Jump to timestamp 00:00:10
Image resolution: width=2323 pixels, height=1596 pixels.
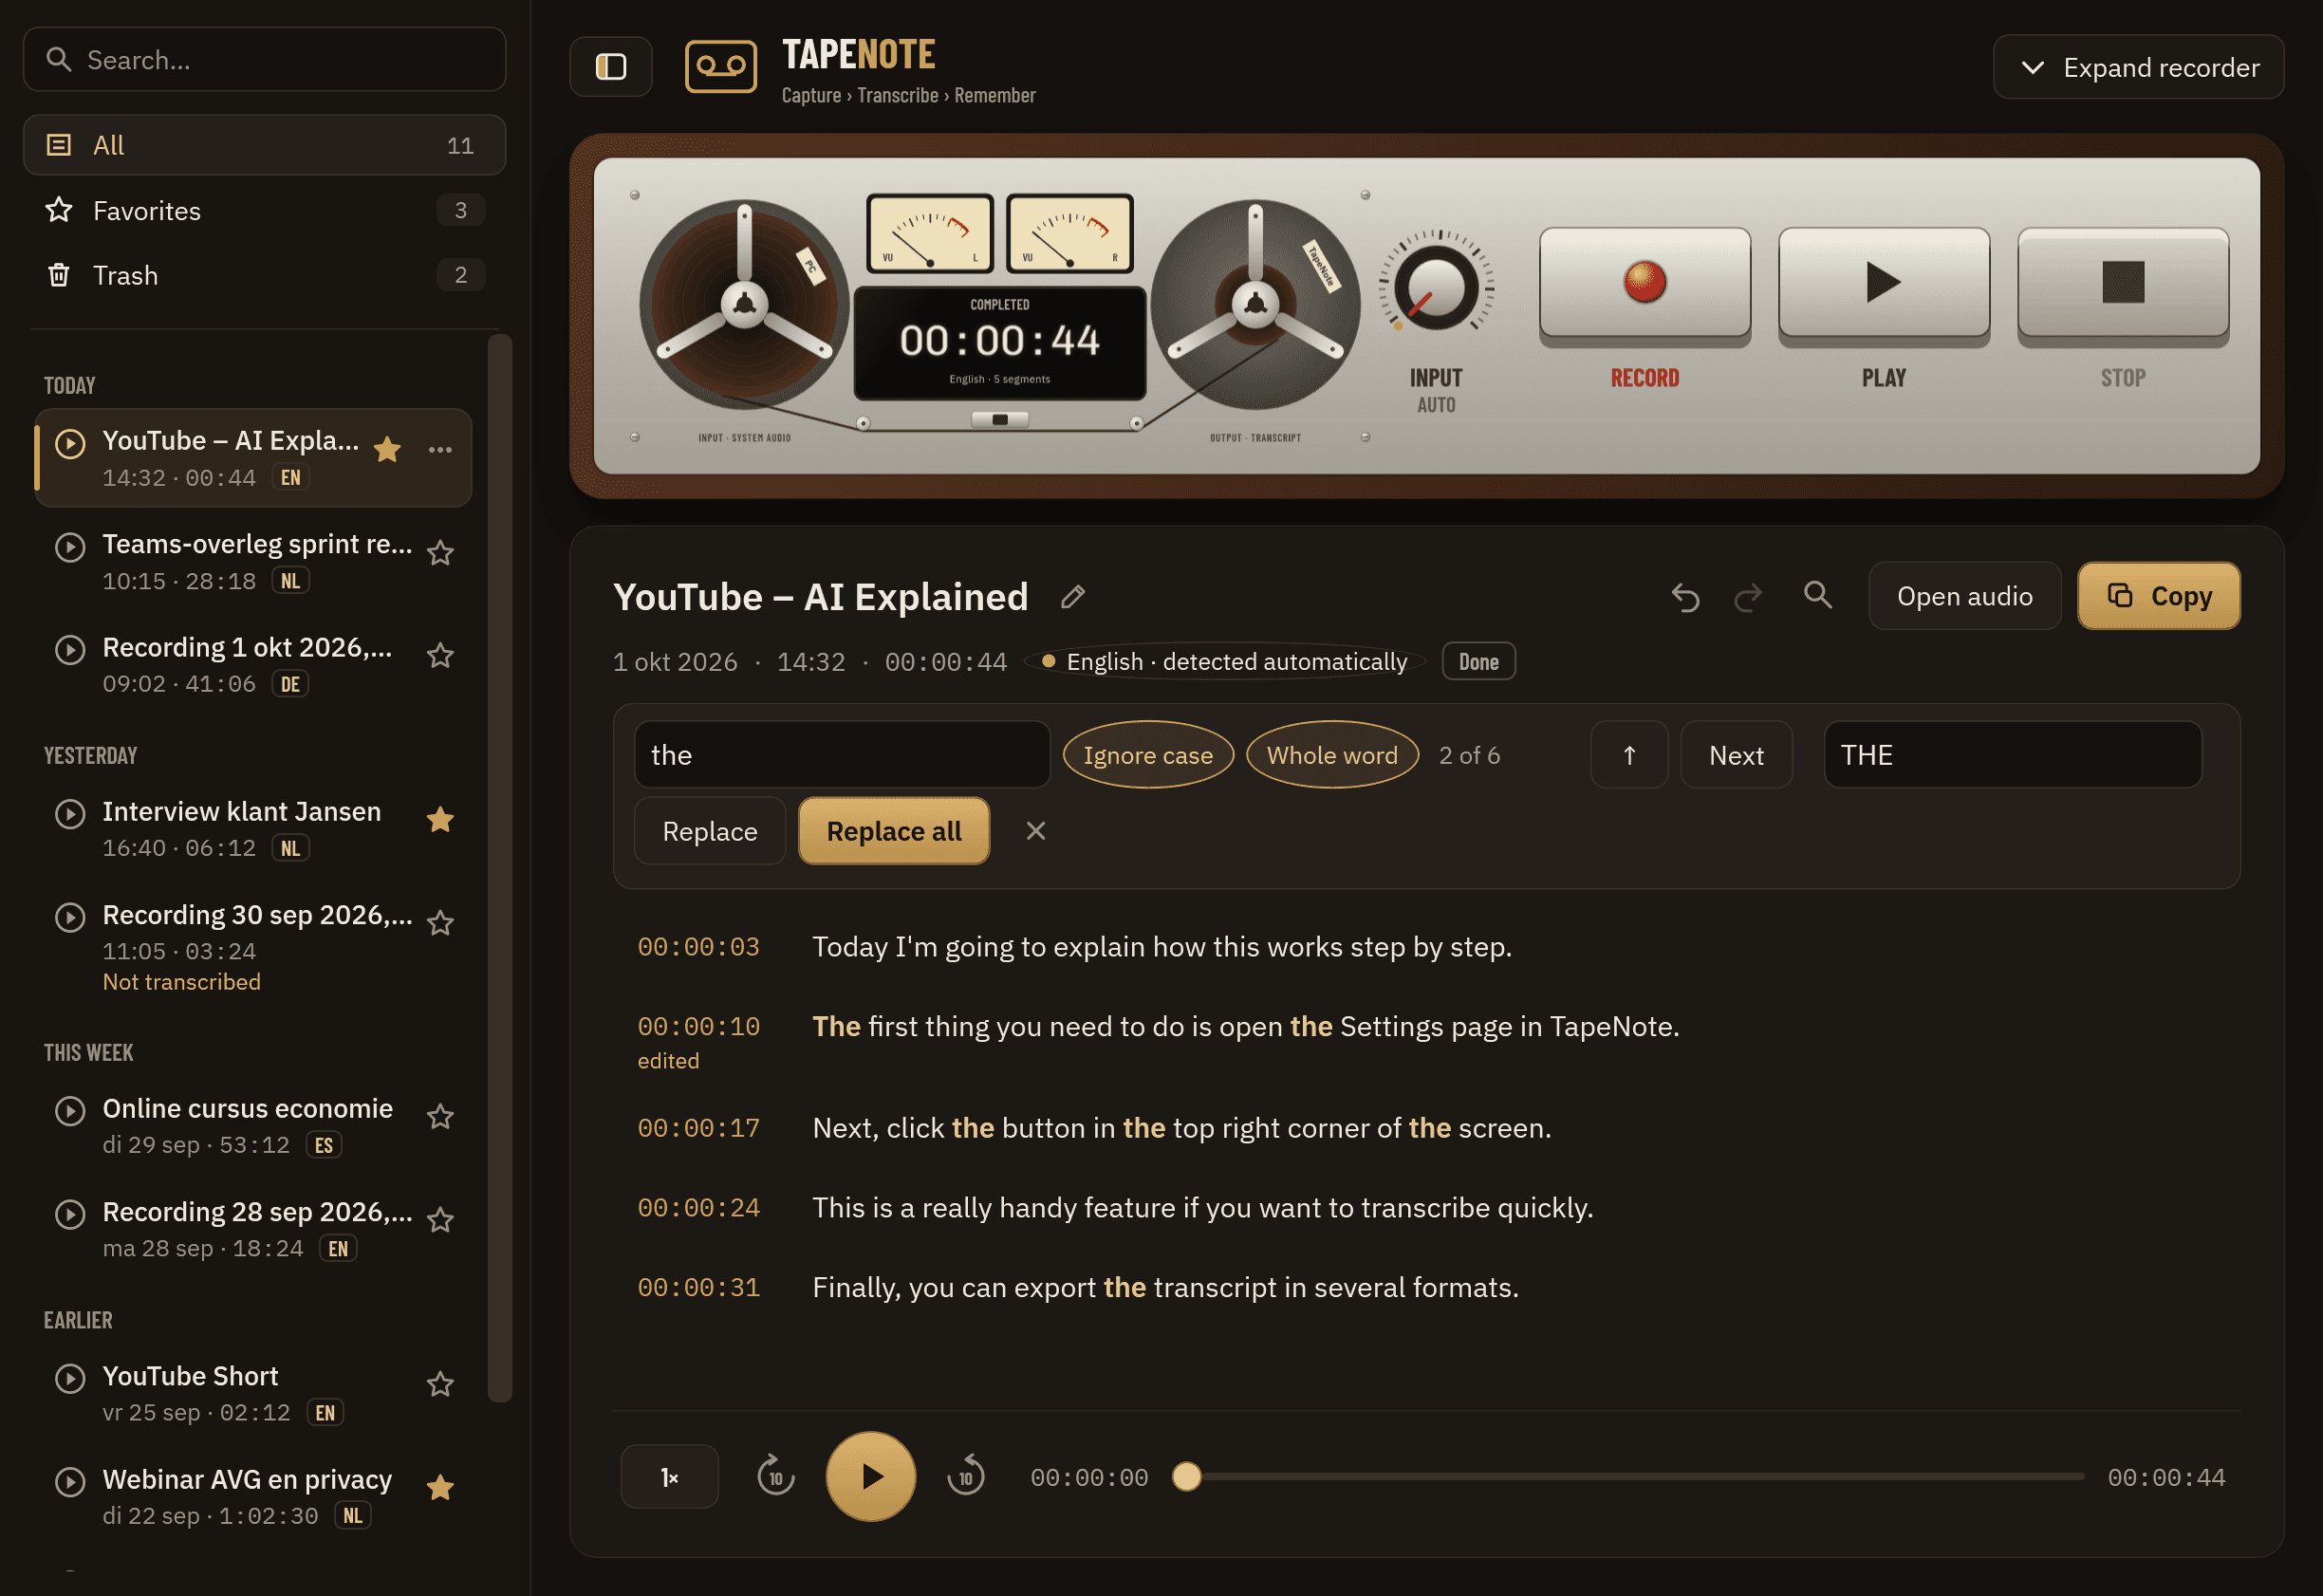pos(698,1027)
